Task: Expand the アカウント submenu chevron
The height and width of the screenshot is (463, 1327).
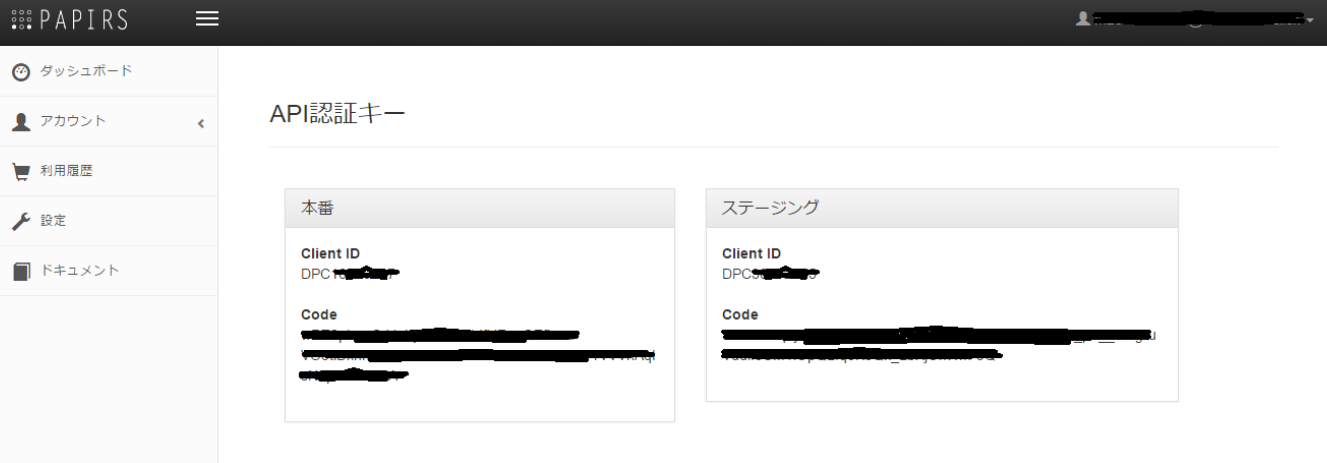Action: pyautogui.click(x=200, y=123)
